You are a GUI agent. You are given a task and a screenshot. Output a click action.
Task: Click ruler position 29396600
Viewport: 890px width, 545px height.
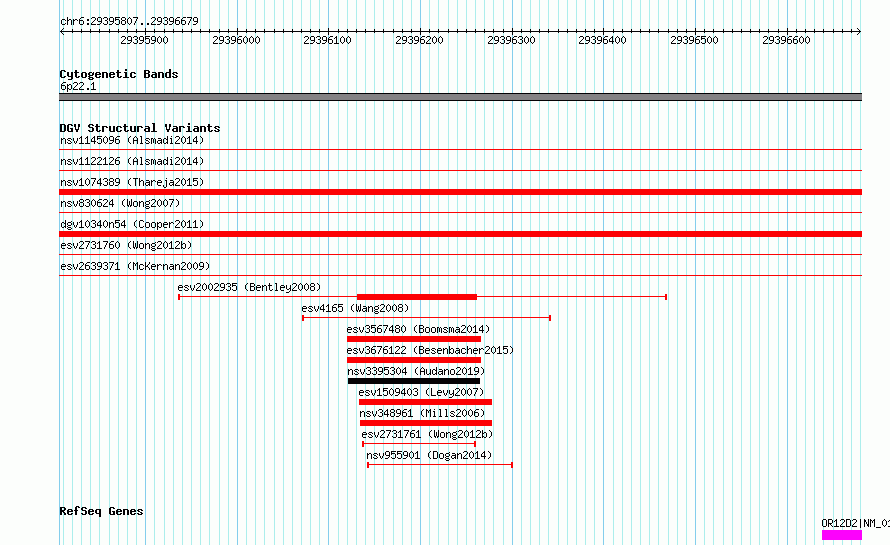click(x=787, y=40)
